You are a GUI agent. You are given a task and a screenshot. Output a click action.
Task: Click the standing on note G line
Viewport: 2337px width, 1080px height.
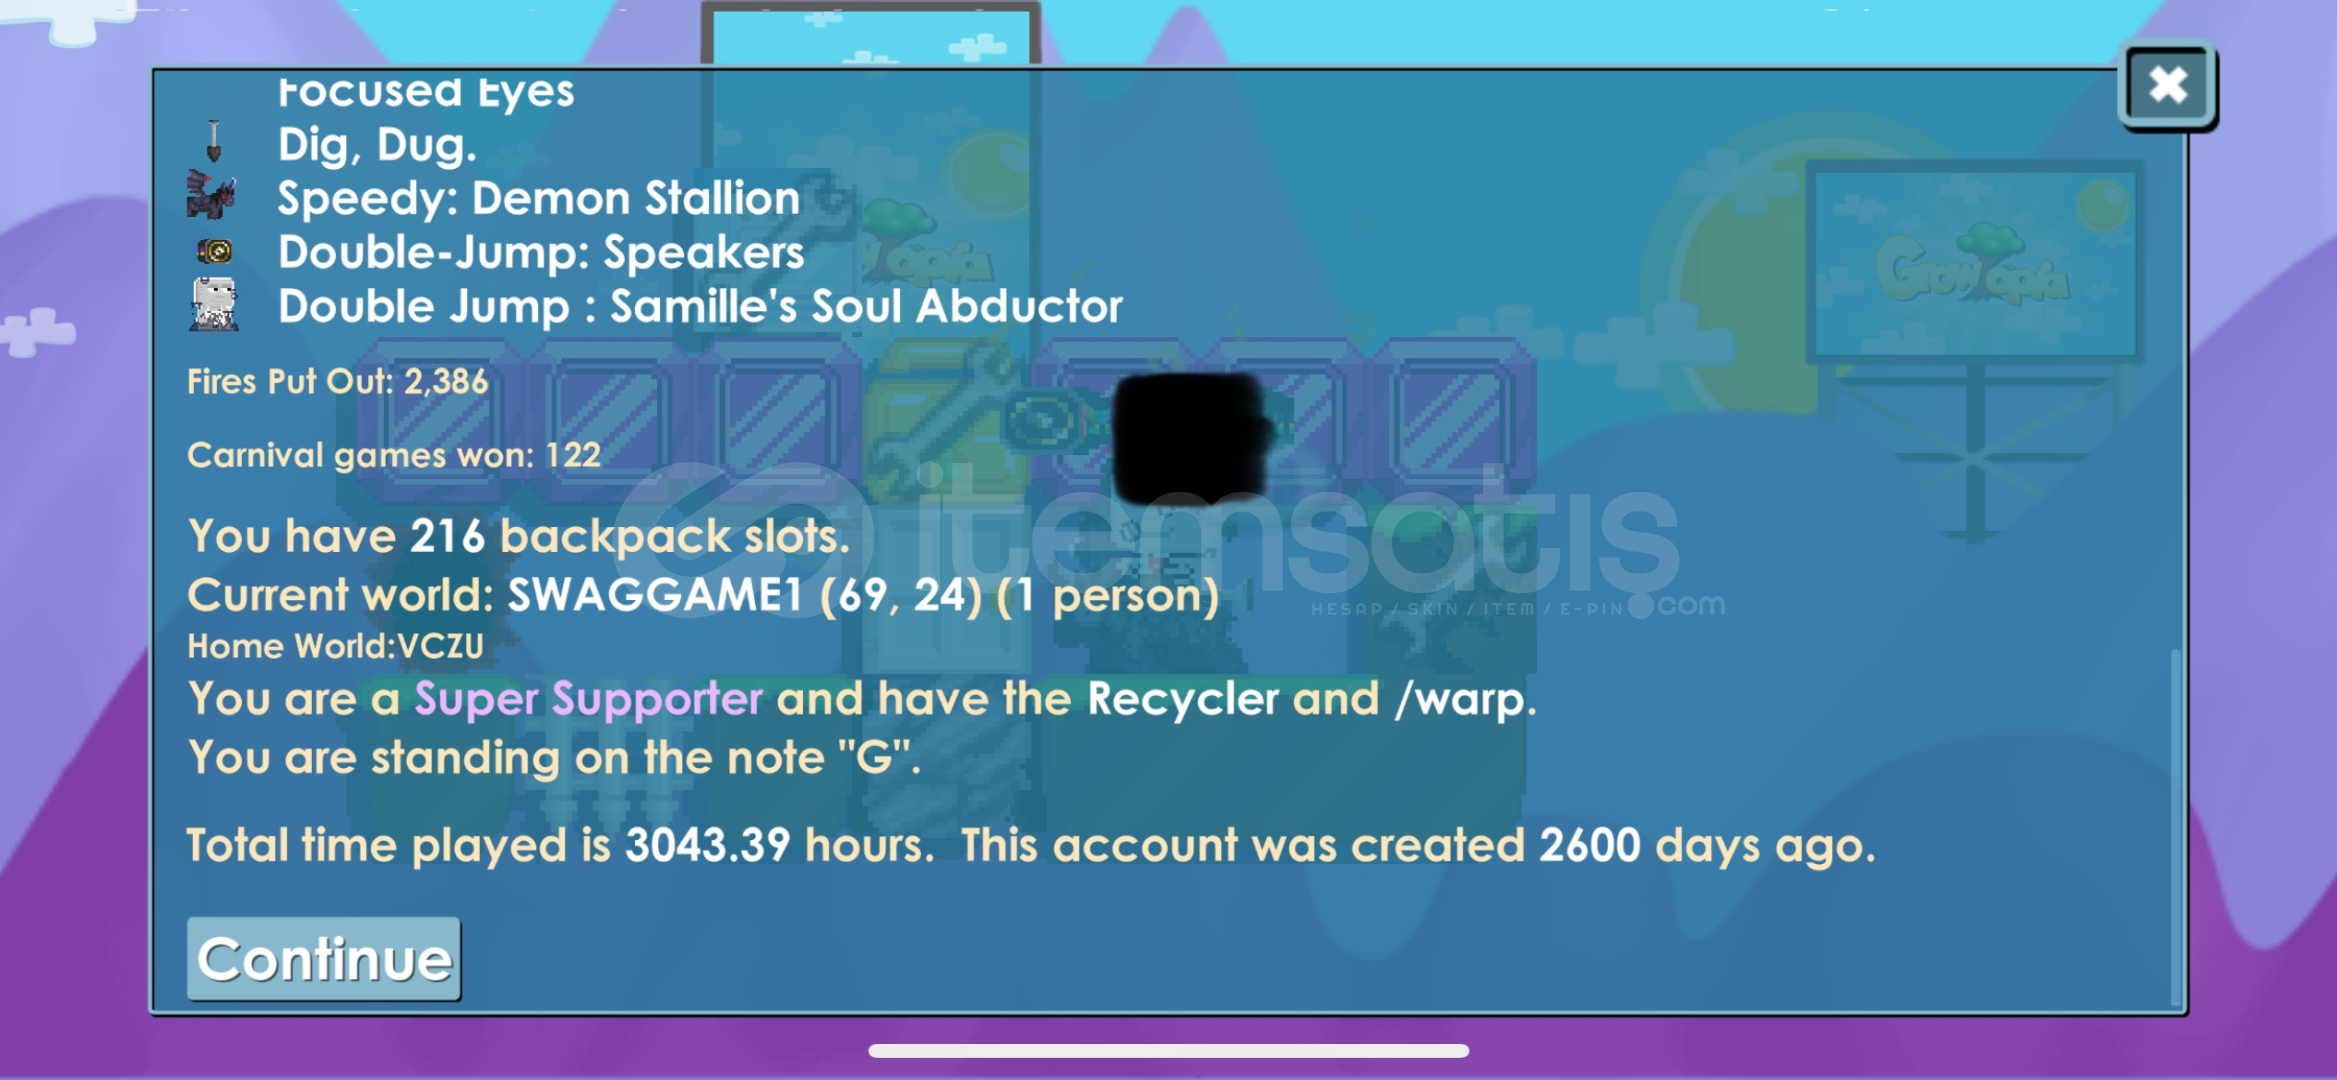tap(553, 757)
